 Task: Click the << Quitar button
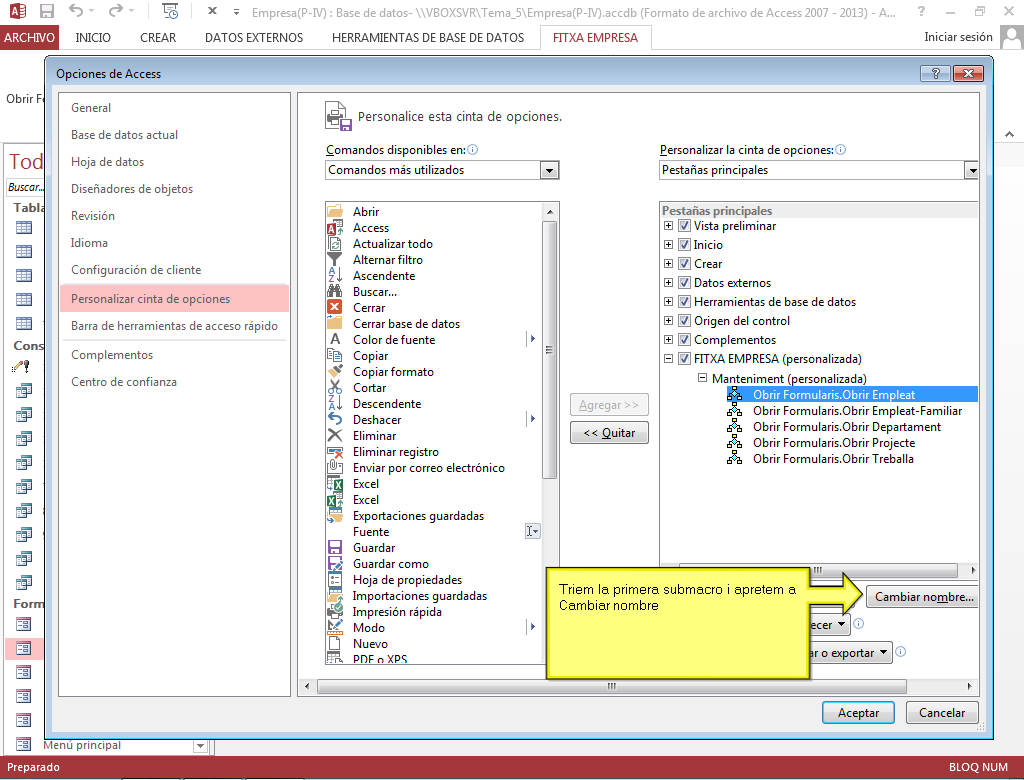pos(609,432)
